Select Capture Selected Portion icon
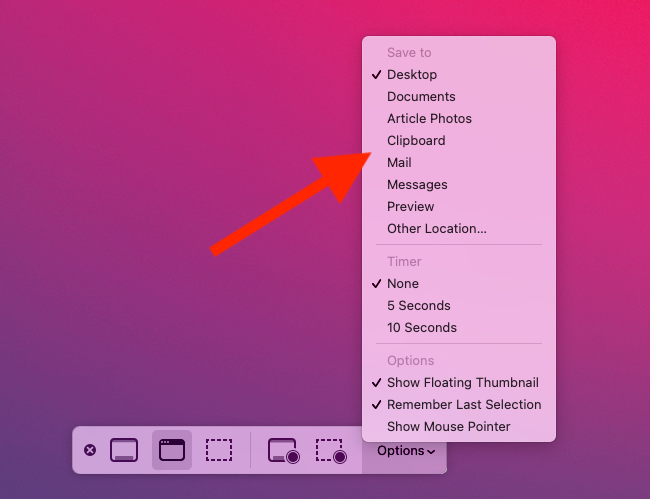Screen dimensions: 650x499 219,450
